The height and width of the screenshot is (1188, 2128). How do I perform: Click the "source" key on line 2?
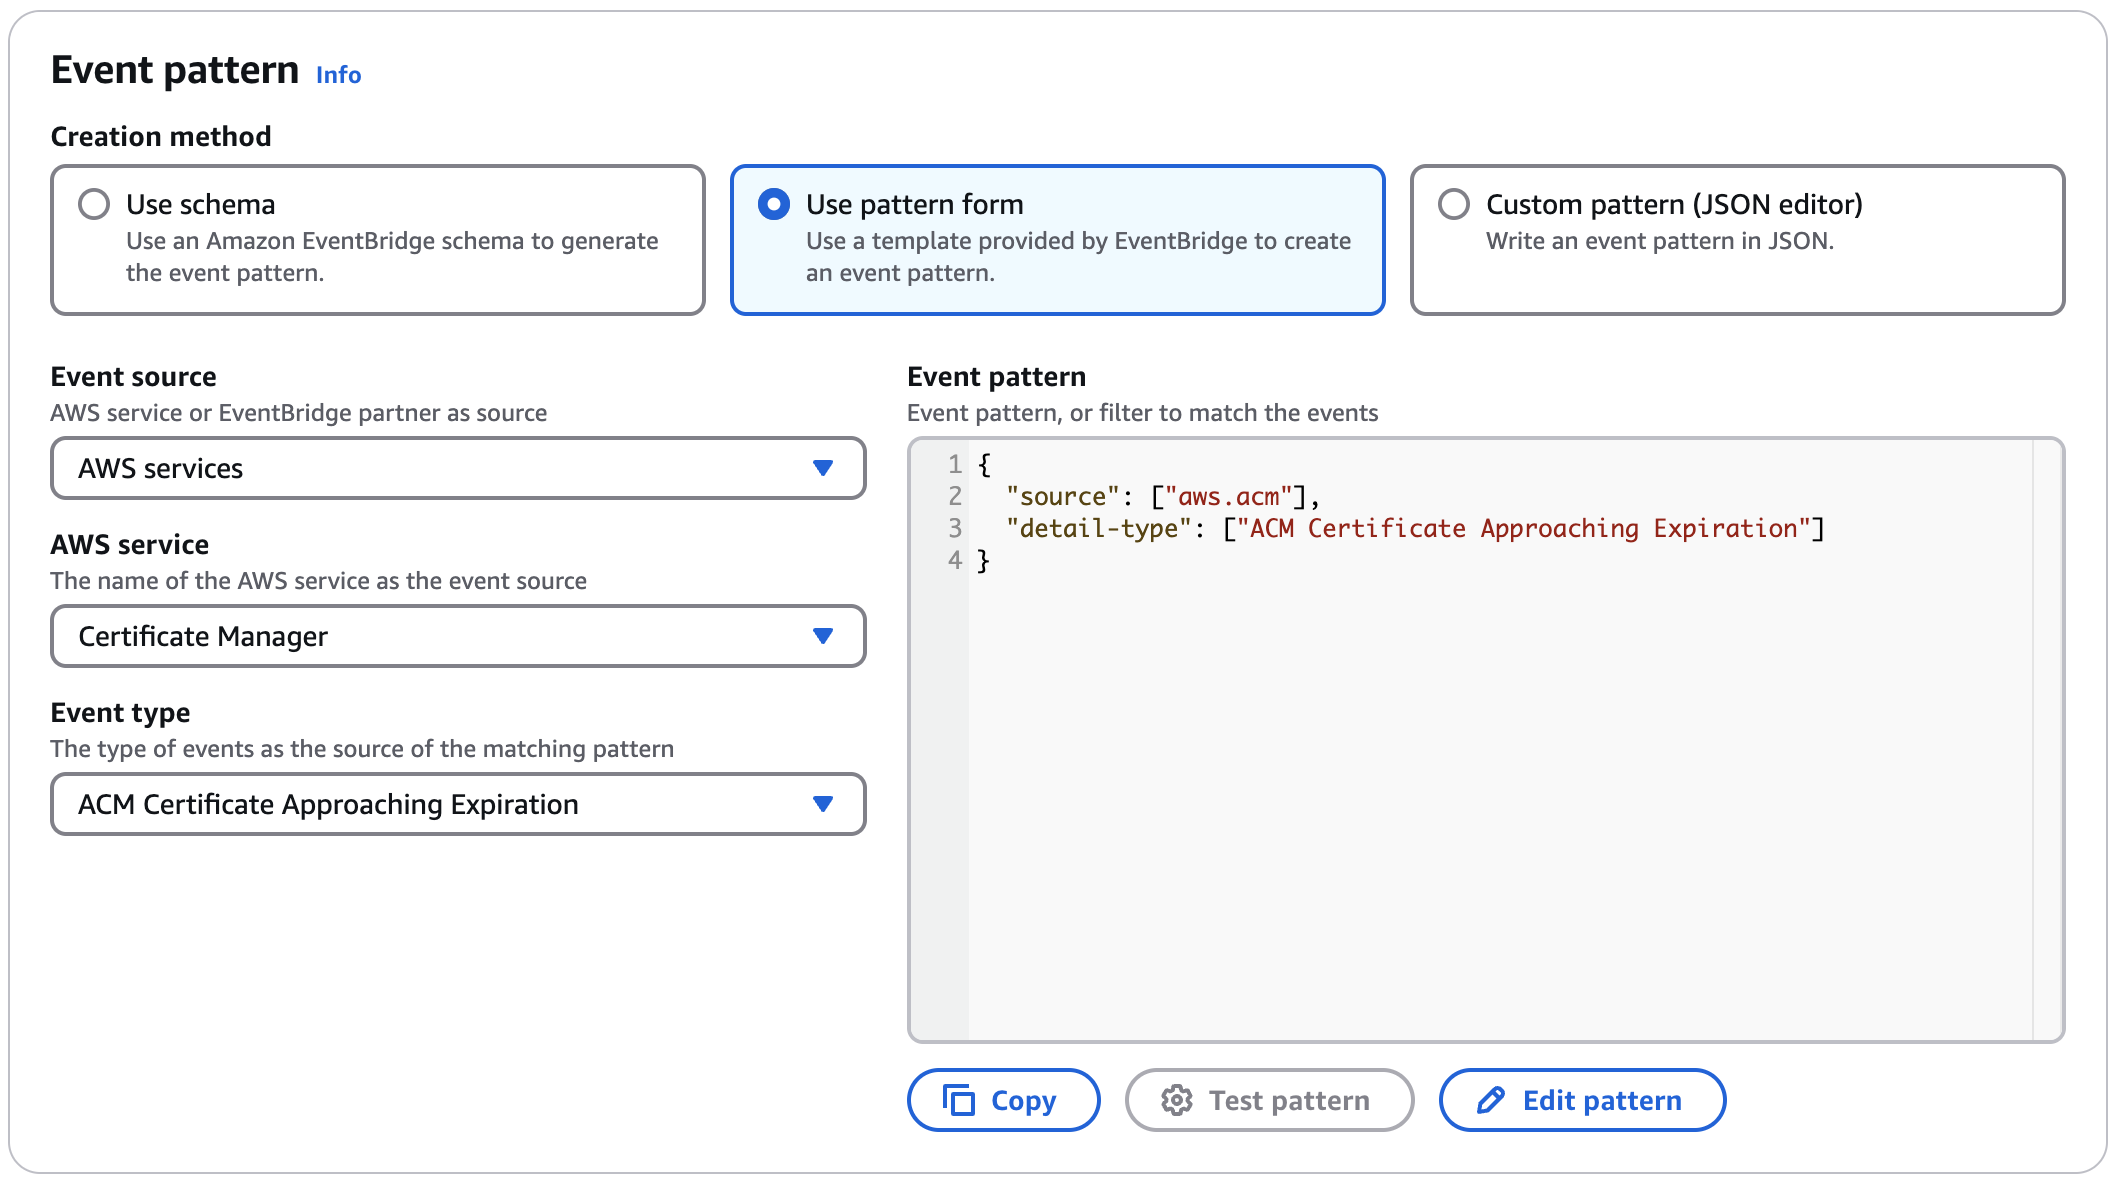tap(1063, 497)
